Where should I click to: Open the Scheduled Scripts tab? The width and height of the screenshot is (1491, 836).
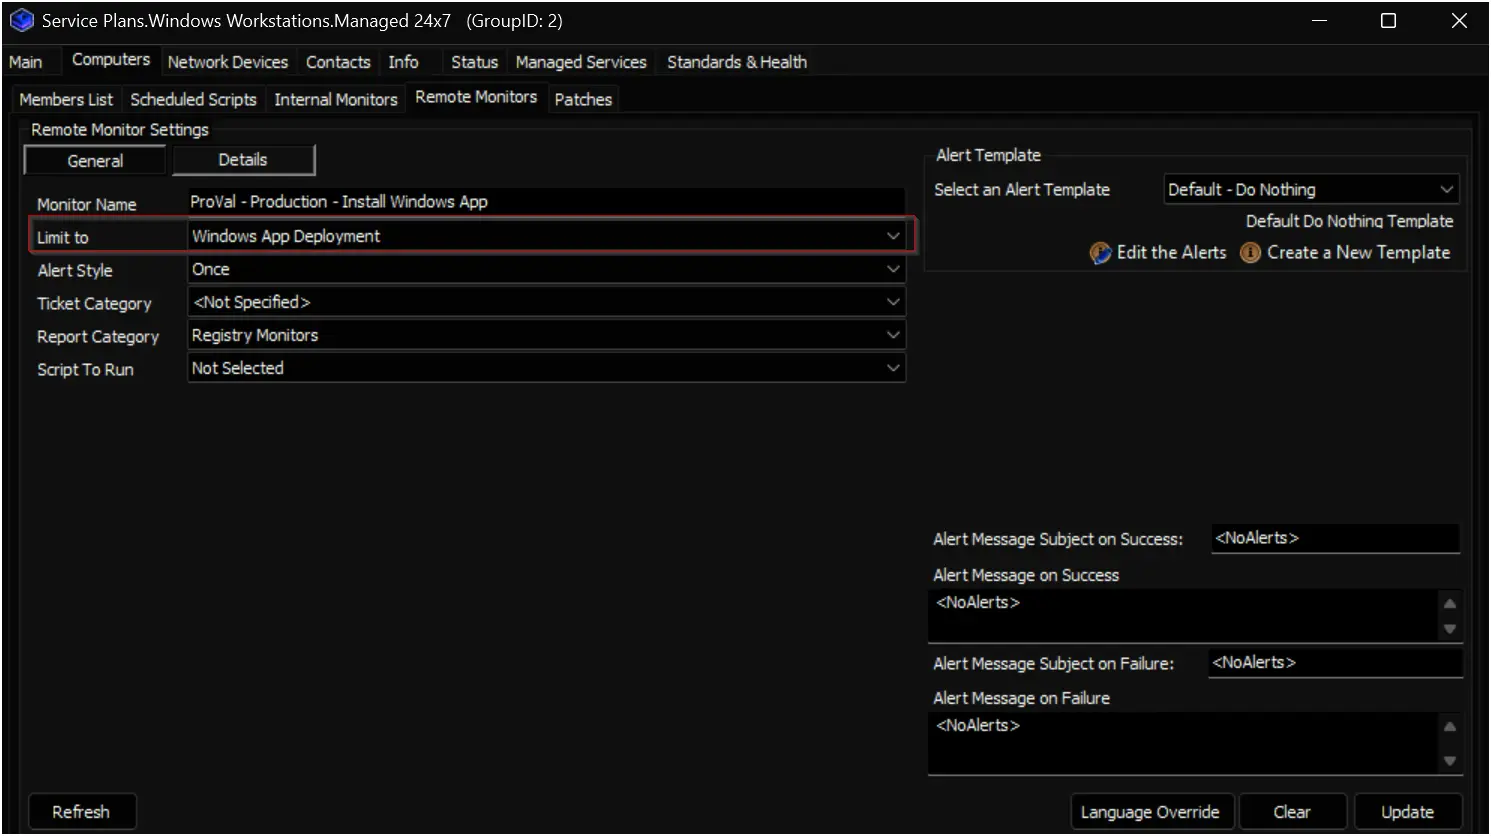click(193, 99)
